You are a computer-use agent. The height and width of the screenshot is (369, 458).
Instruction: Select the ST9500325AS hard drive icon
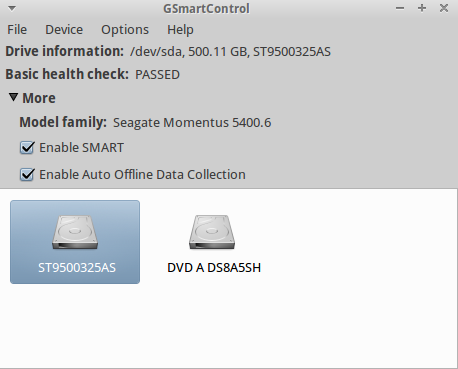click(75, 232)
